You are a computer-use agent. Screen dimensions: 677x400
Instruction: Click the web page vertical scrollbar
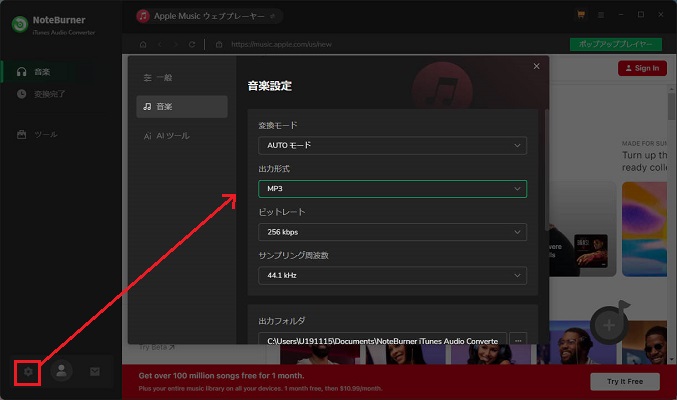click(x=671, y=106)
